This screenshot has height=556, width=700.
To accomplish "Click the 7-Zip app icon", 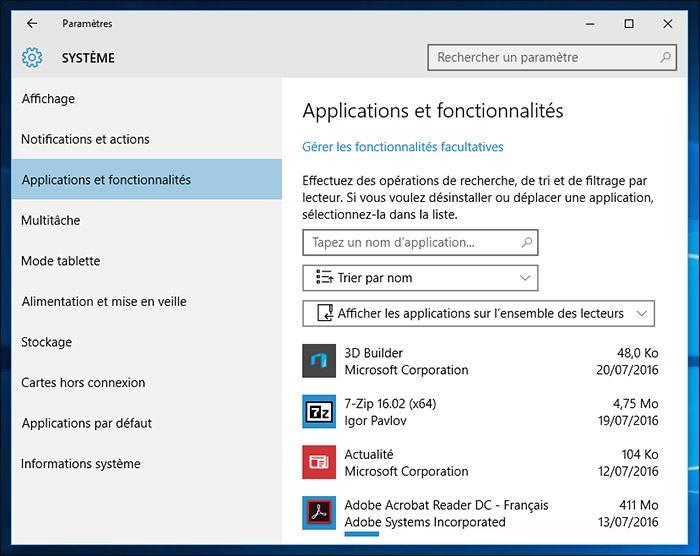I will (319, 411).
